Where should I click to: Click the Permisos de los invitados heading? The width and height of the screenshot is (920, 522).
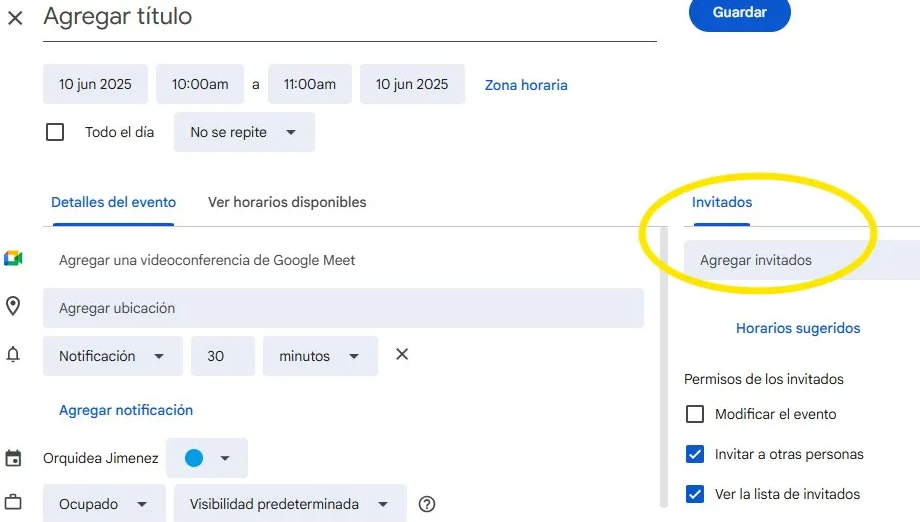[x=763, y=379]
